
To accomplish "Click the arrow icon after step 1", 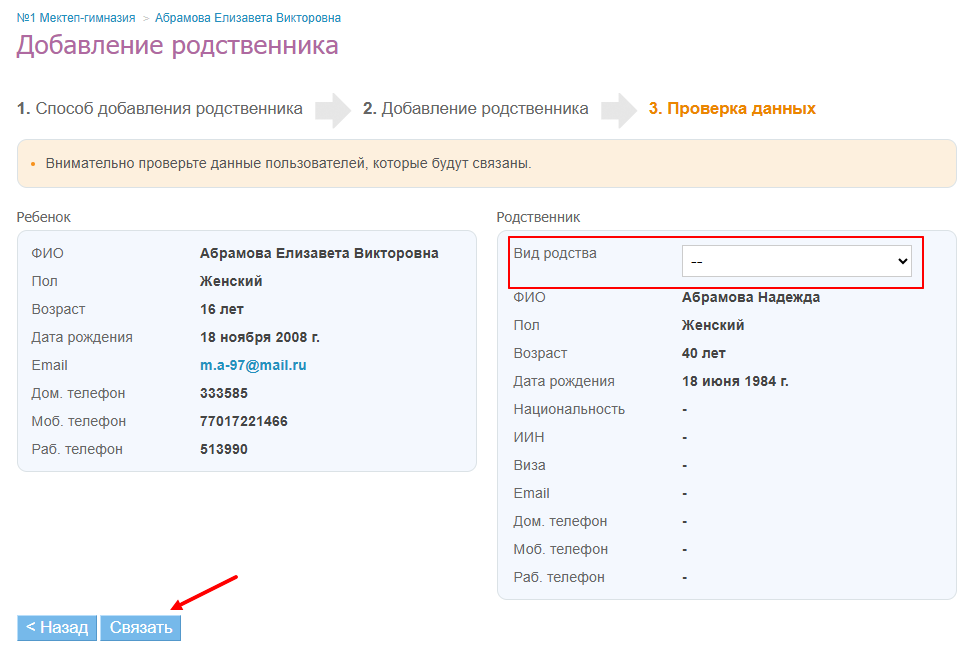I will point(332,110).
